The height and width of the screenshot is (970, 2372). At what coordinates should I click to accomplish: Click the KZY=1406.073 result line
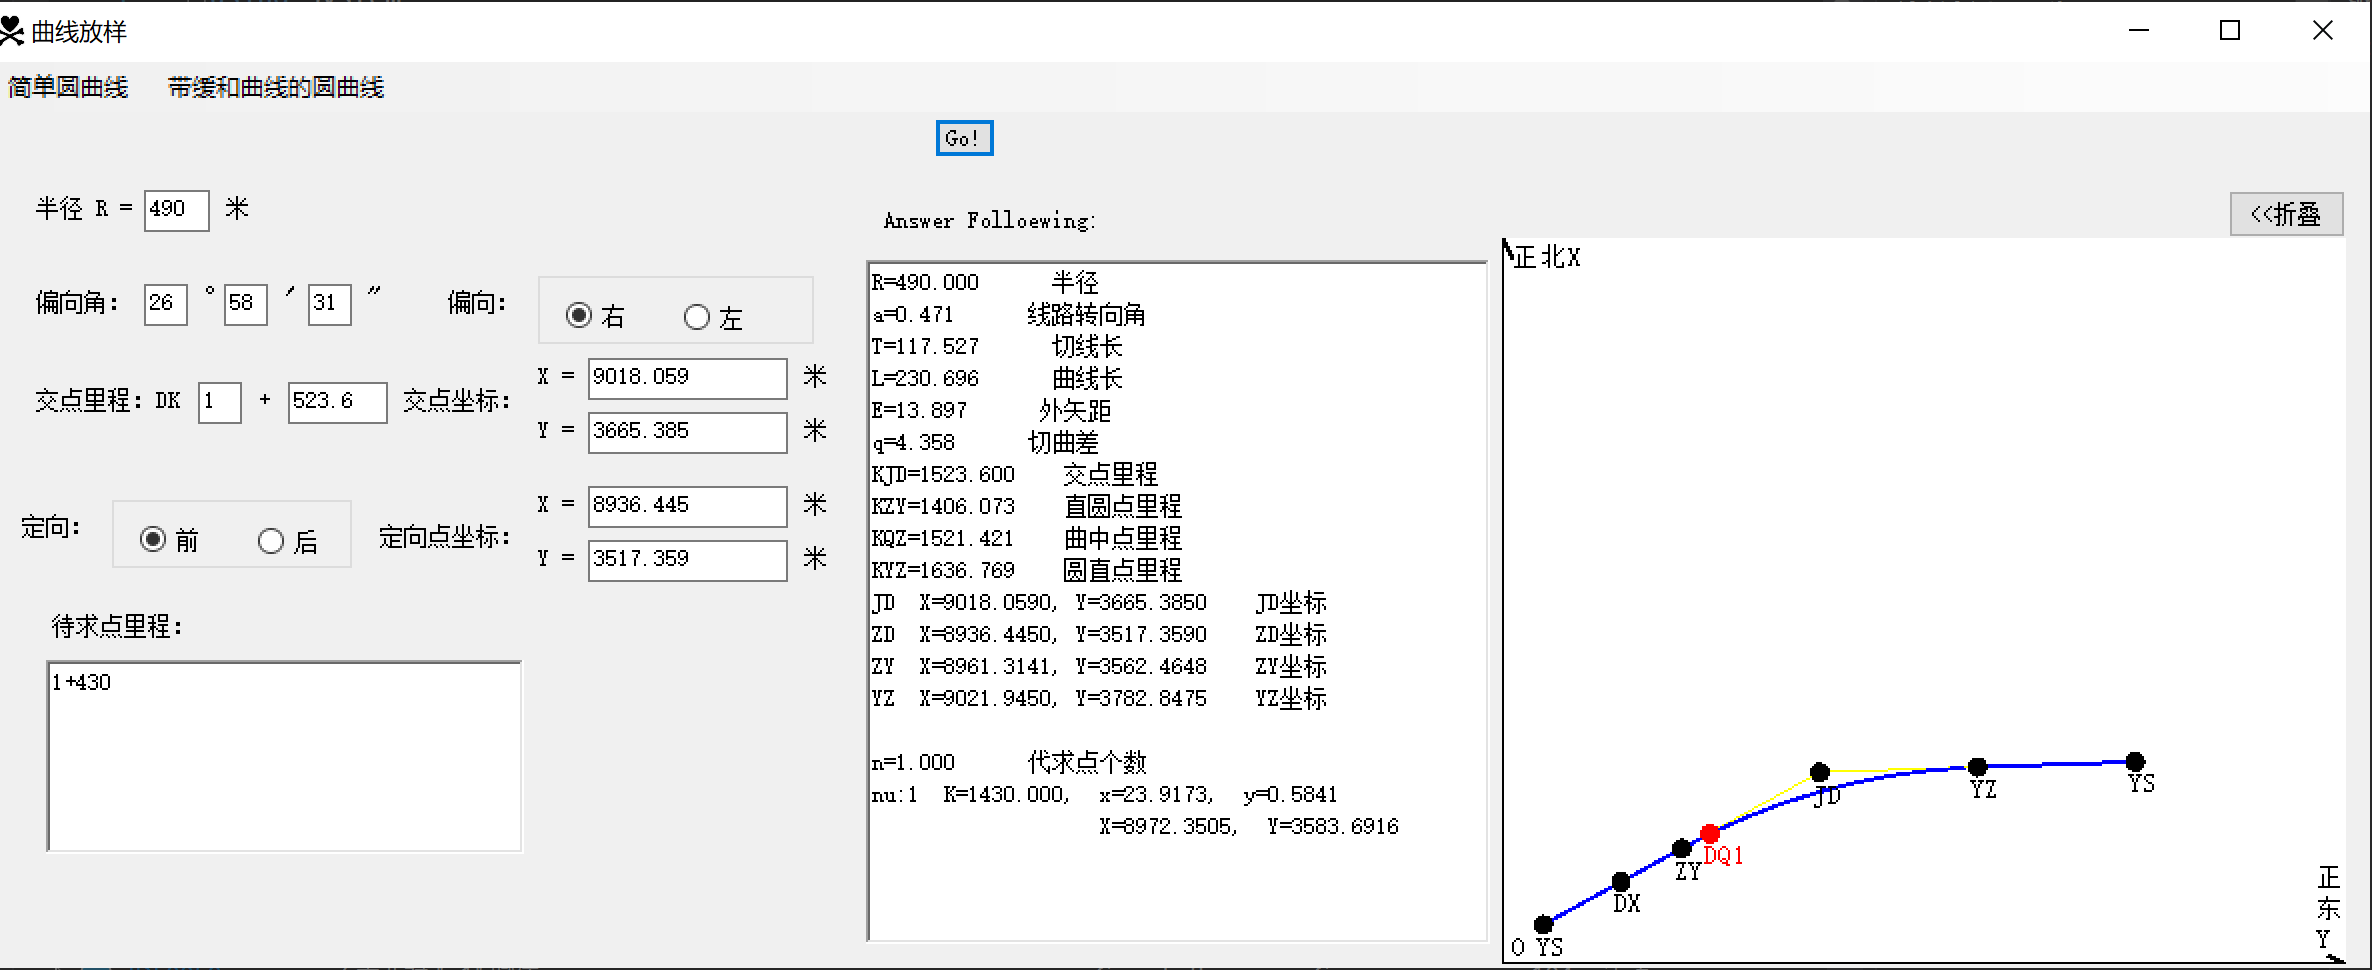[1026, 506]
